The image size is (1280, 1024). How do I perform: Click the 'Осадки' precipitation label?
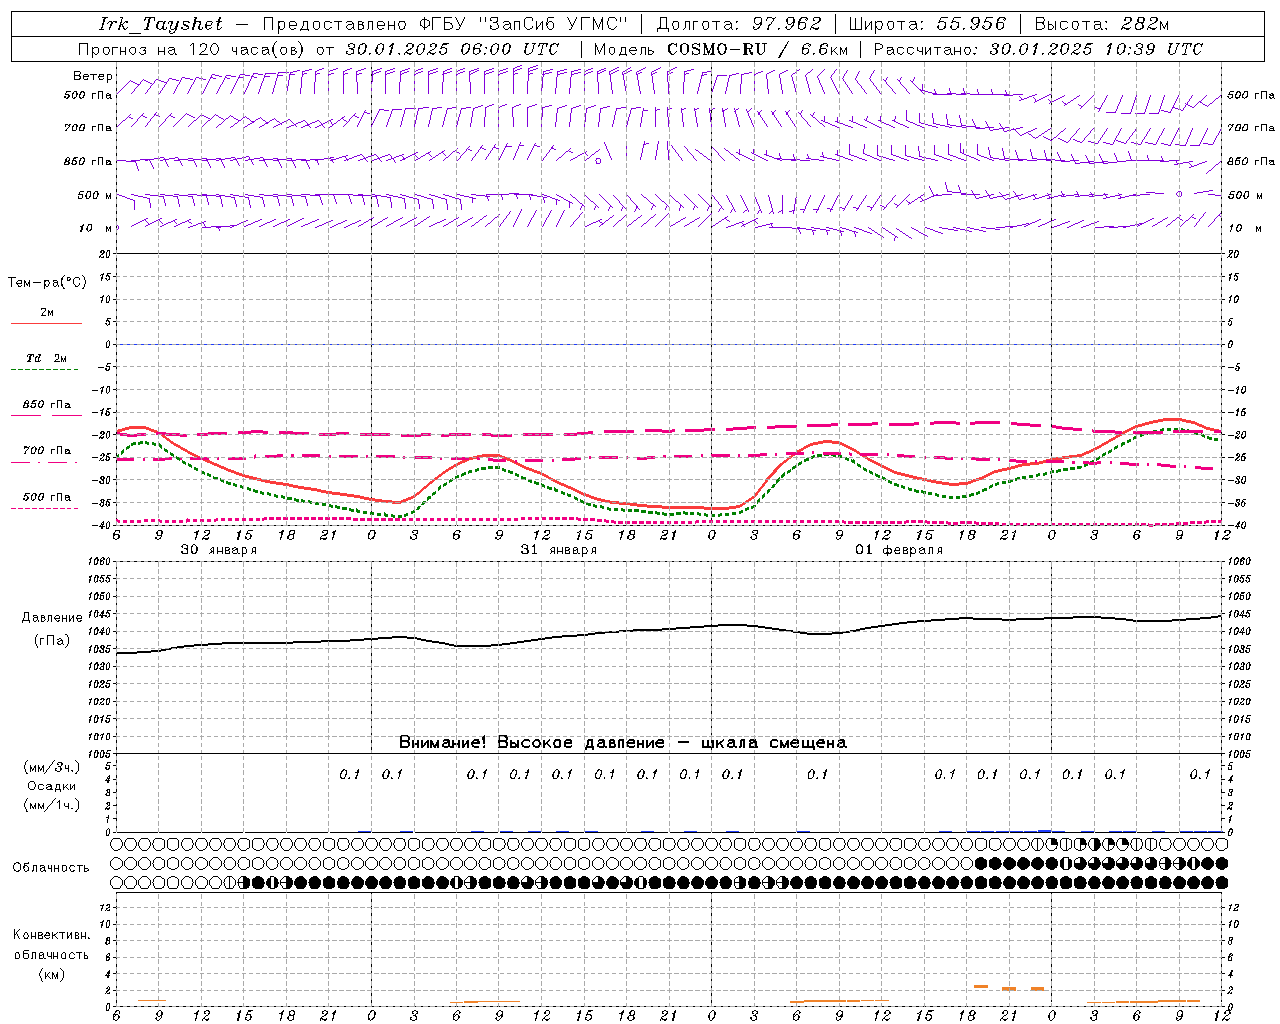[x=52, y=786]
